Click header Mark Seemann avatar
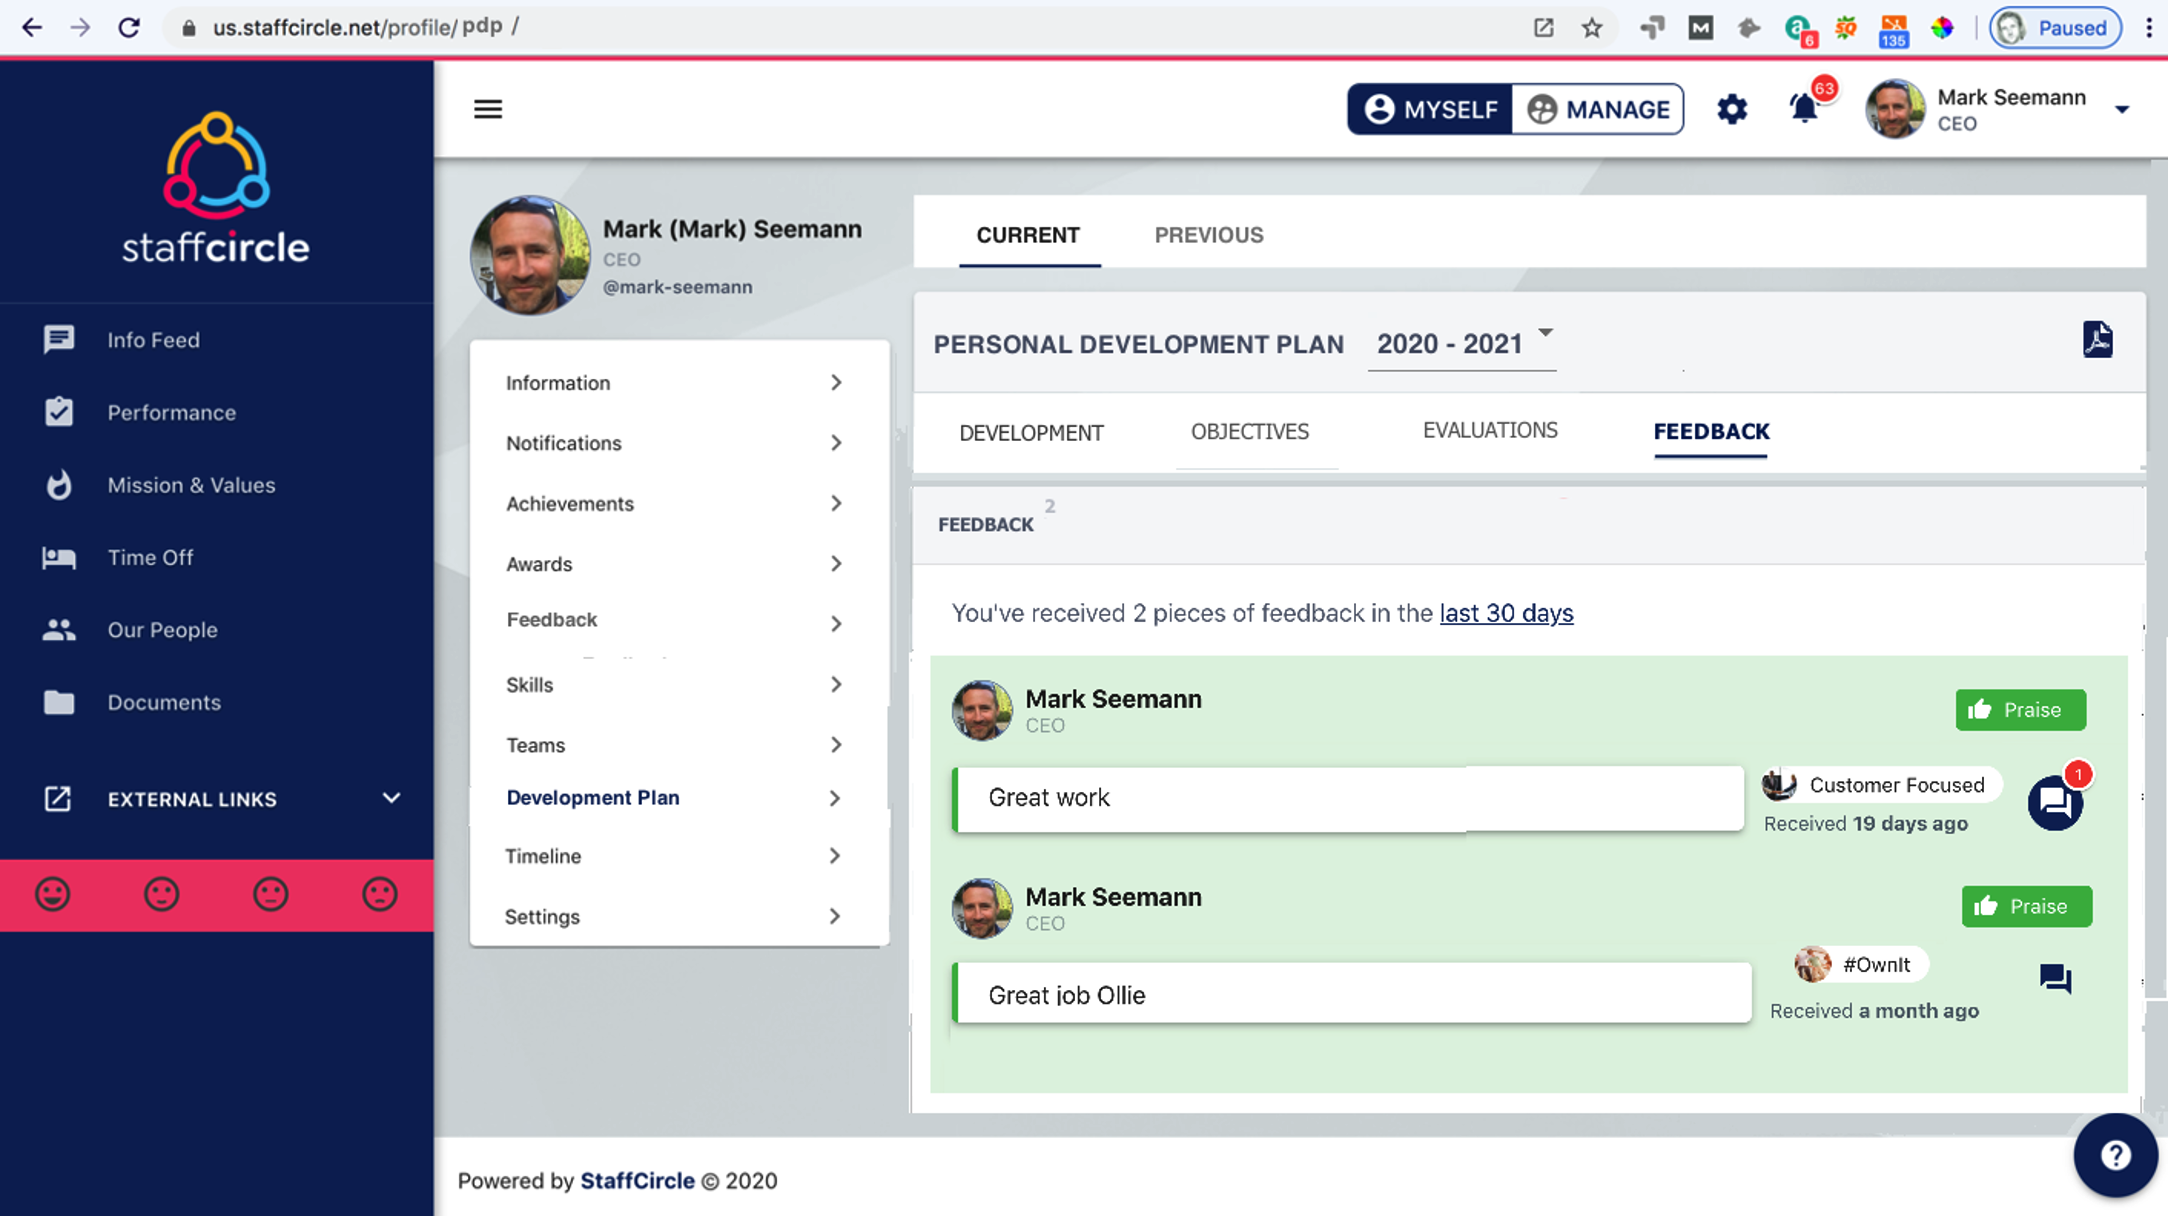This screenshot has width=2168, height=1216. [x=1894, y=109]
